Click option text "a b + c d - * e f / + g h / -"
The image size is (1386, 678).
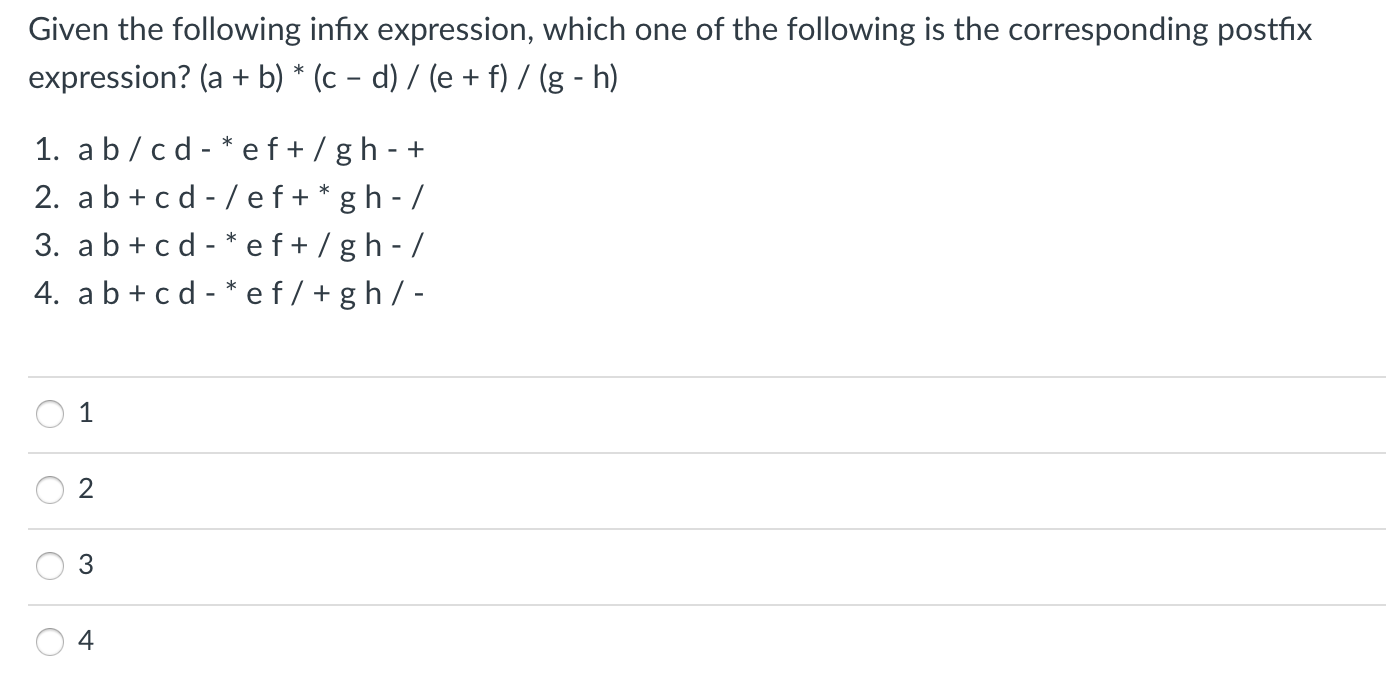(x=250, y=293)
